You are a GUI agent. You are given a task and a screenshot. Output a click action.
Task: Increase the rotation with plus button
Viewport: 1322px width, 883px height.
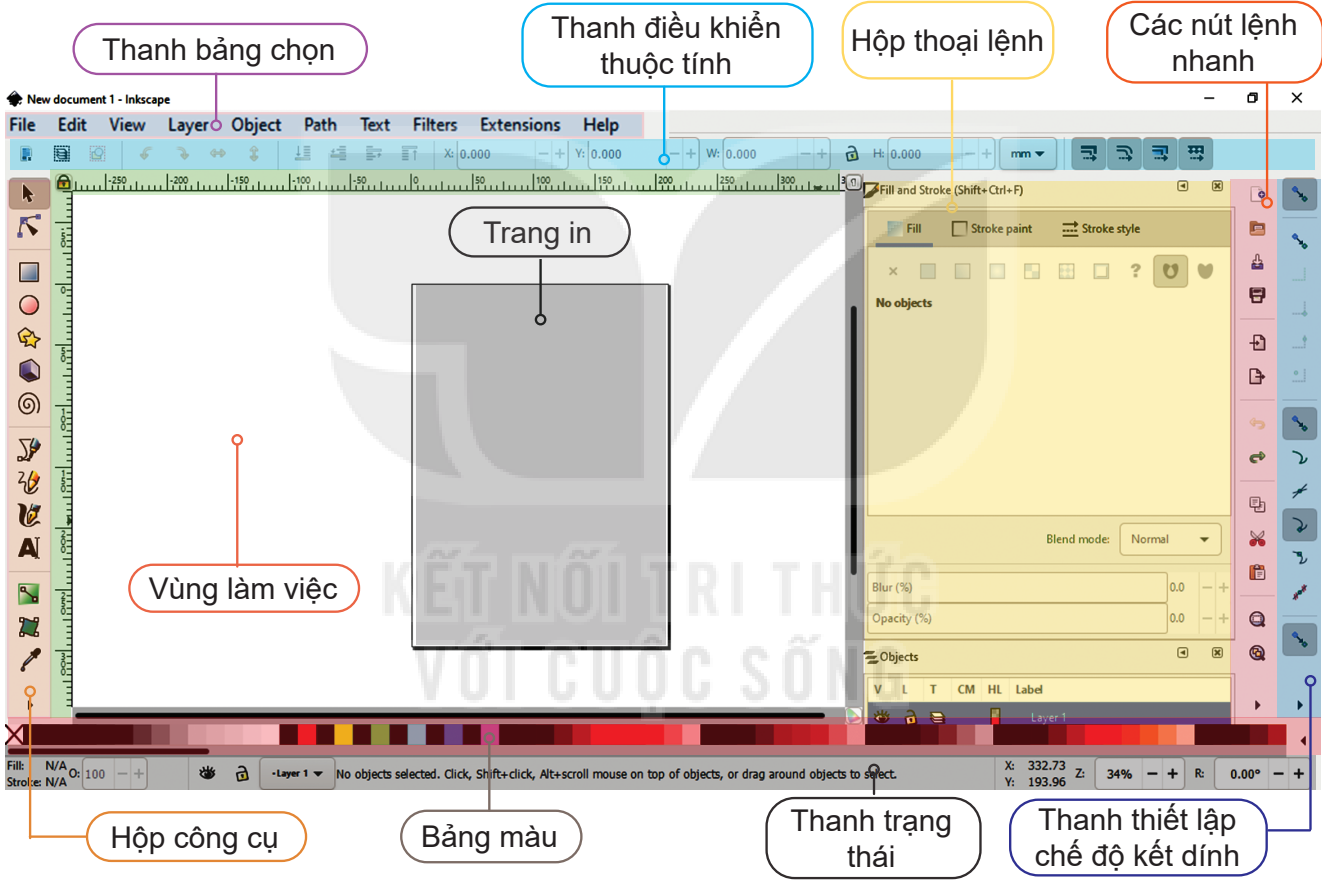(x=1299, y=774)
